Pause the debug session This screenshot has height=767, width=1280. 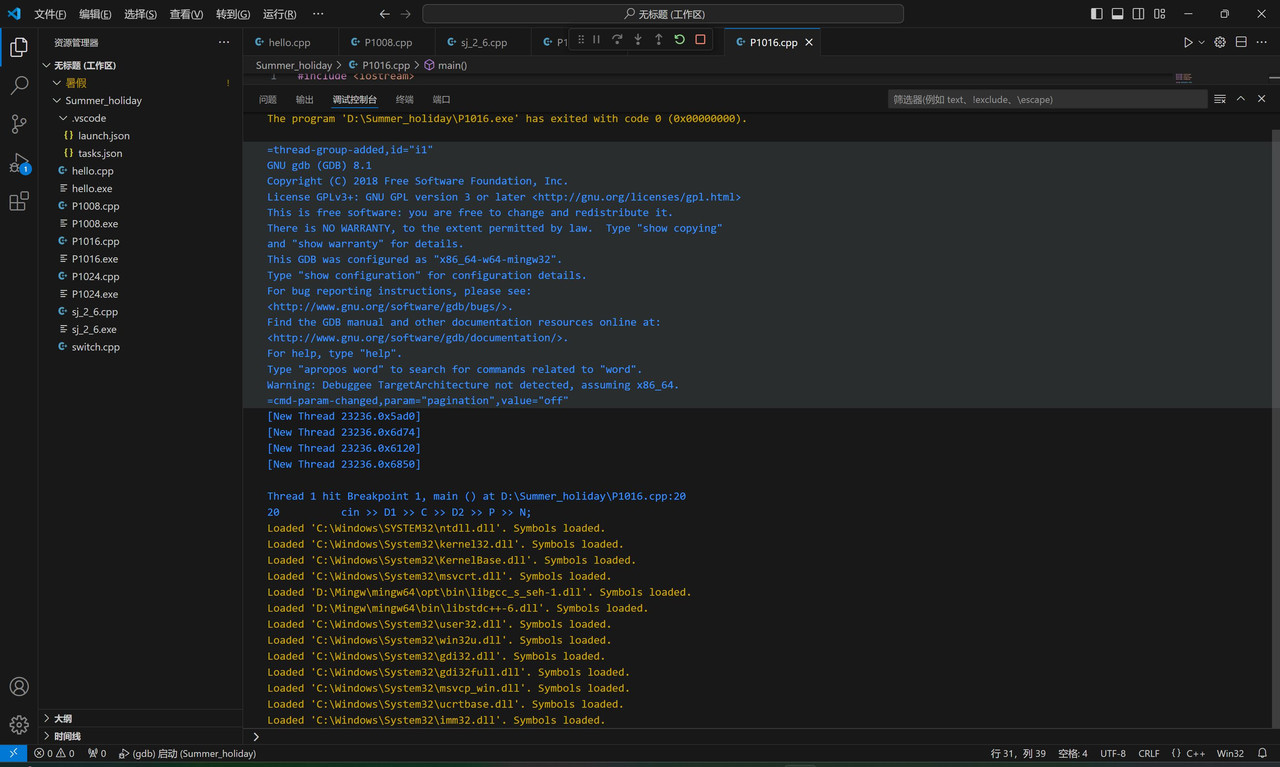click(x=596, y=40)
